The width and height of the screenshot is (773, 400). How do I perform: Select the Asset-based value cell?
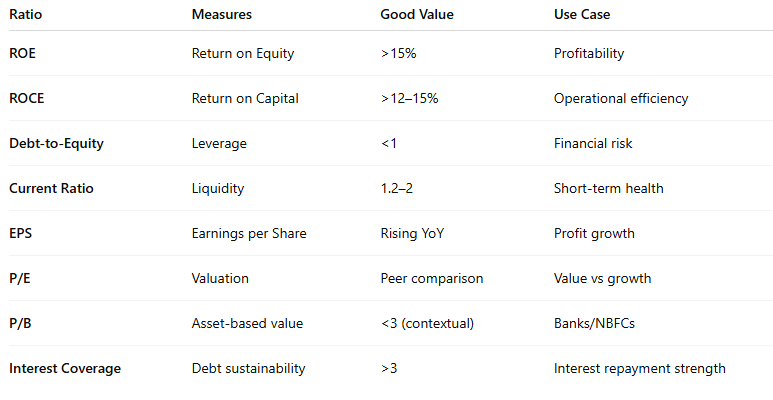pos(247,324)
